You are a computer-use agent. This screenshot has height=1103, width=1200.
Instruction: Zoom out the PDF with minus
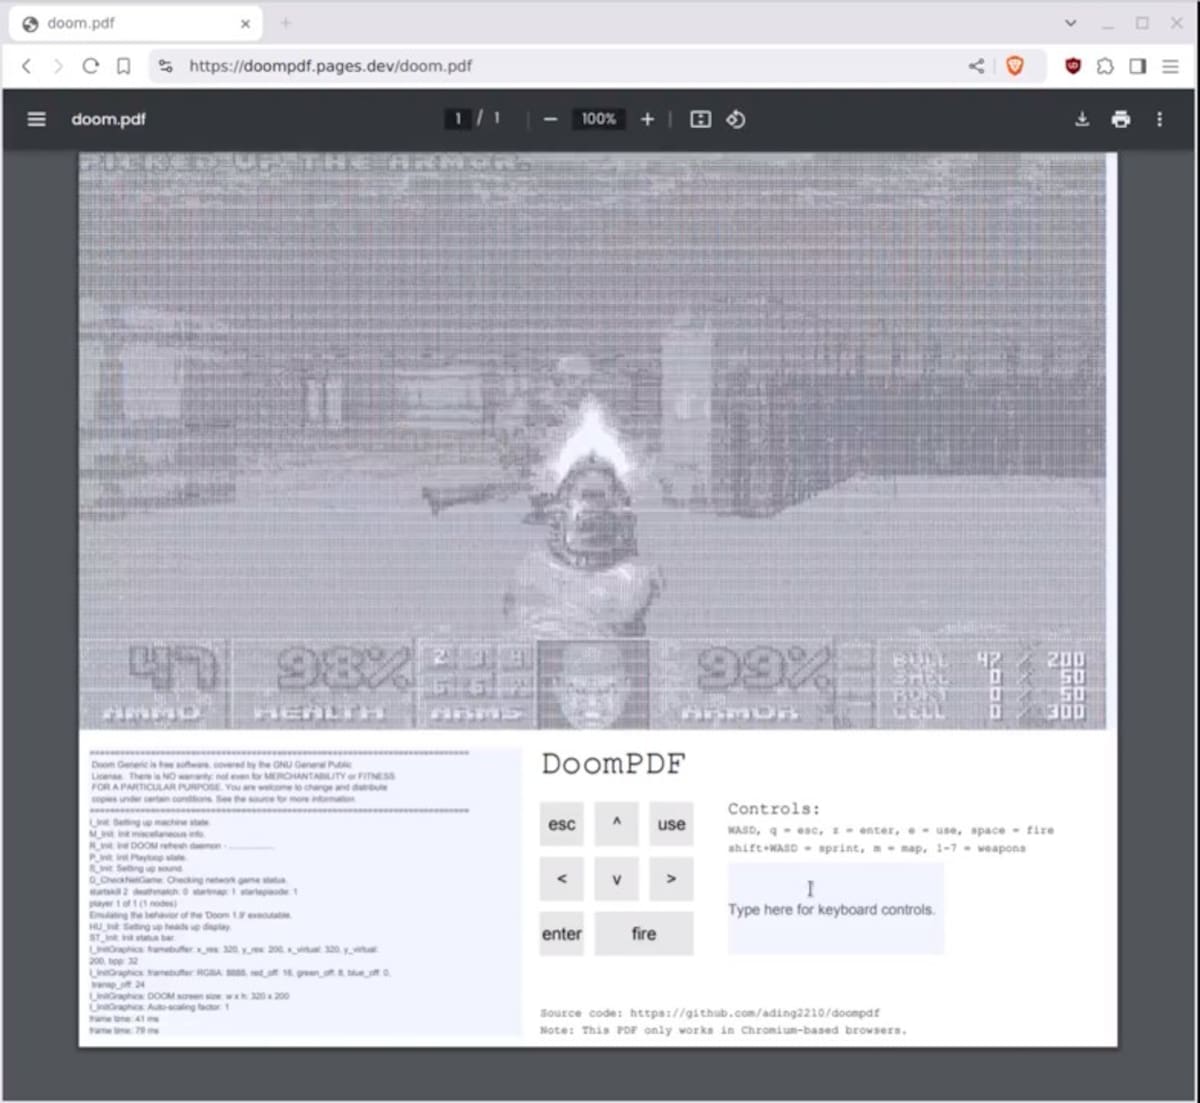pos(550,119)
